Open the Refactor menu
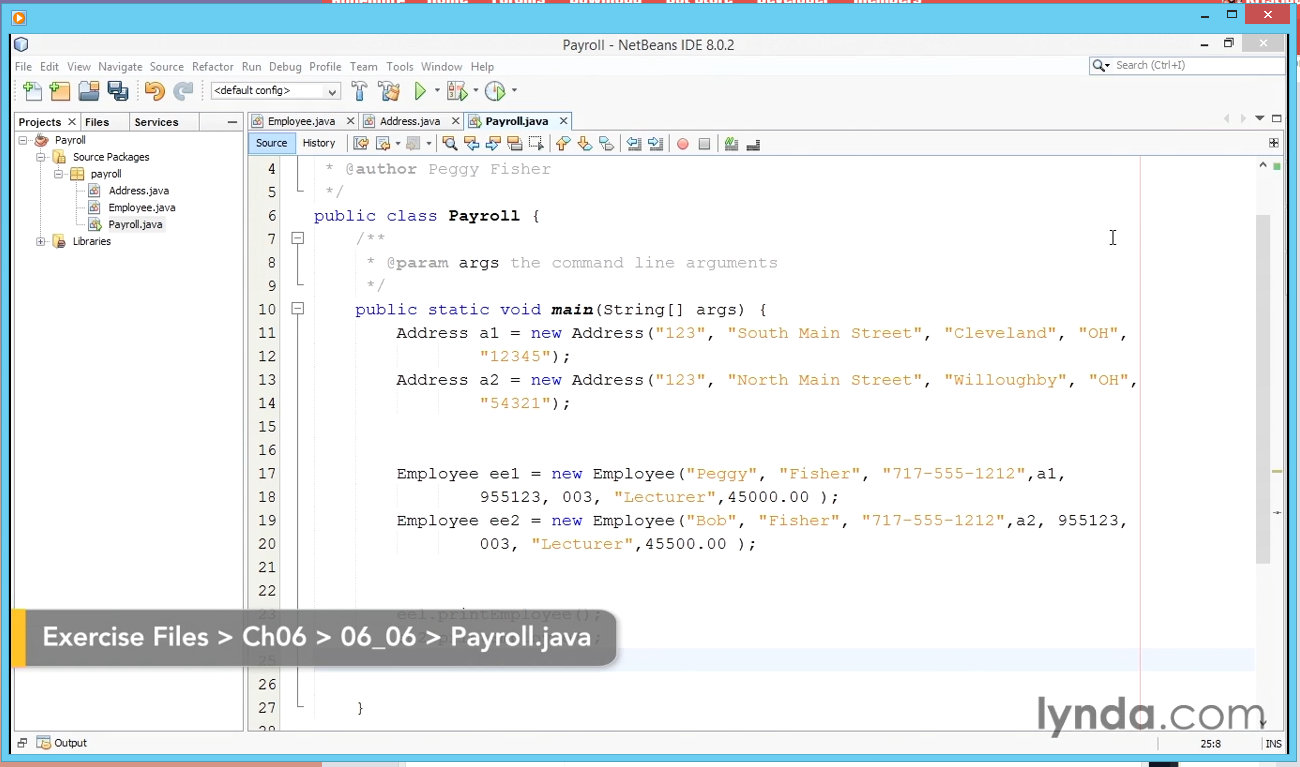This screenshot has width=1300, height=767. 212,66
